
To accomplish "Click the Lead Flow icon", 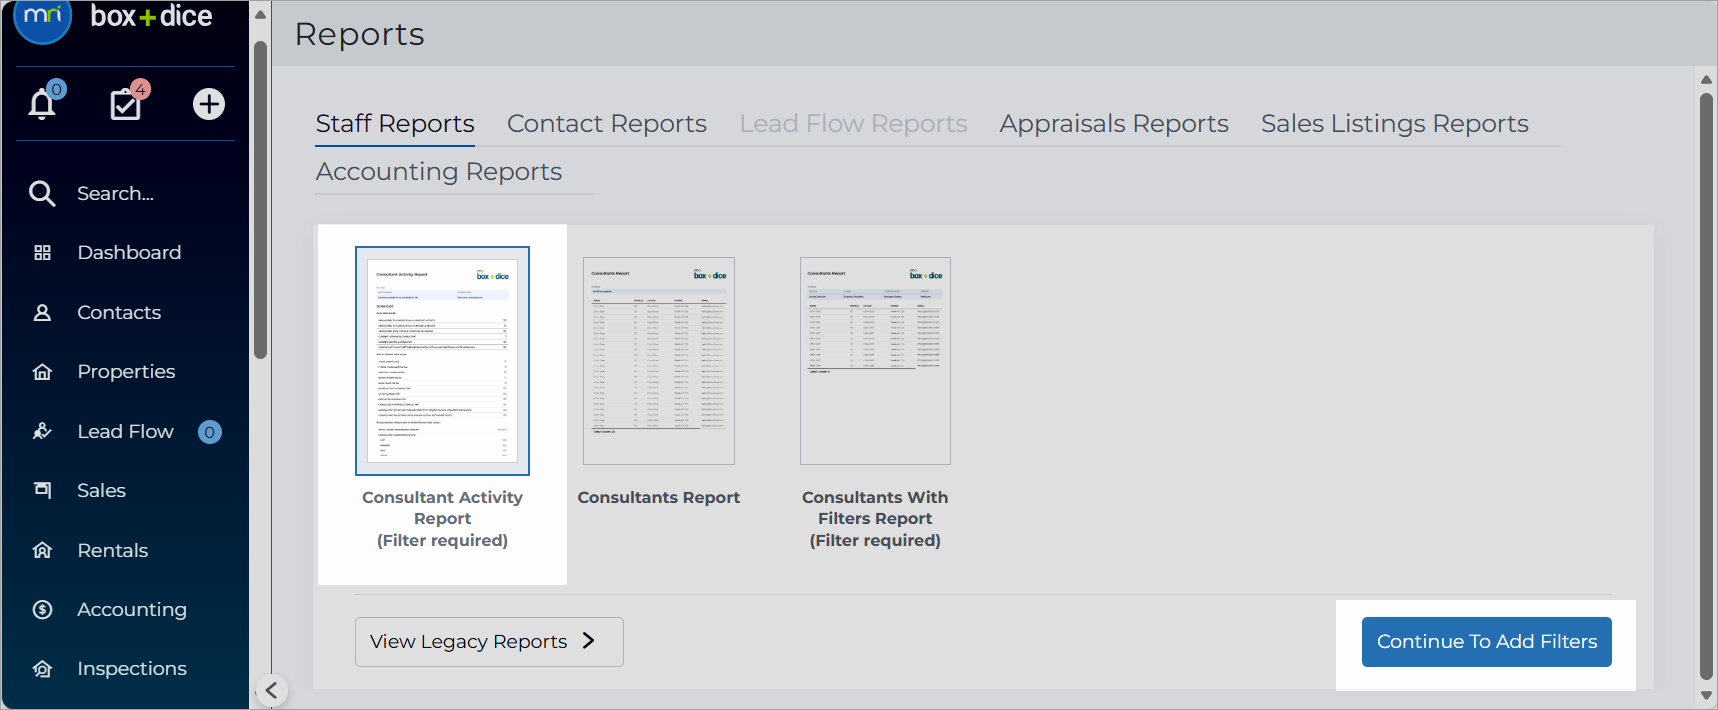I will [x=42, y=431].
